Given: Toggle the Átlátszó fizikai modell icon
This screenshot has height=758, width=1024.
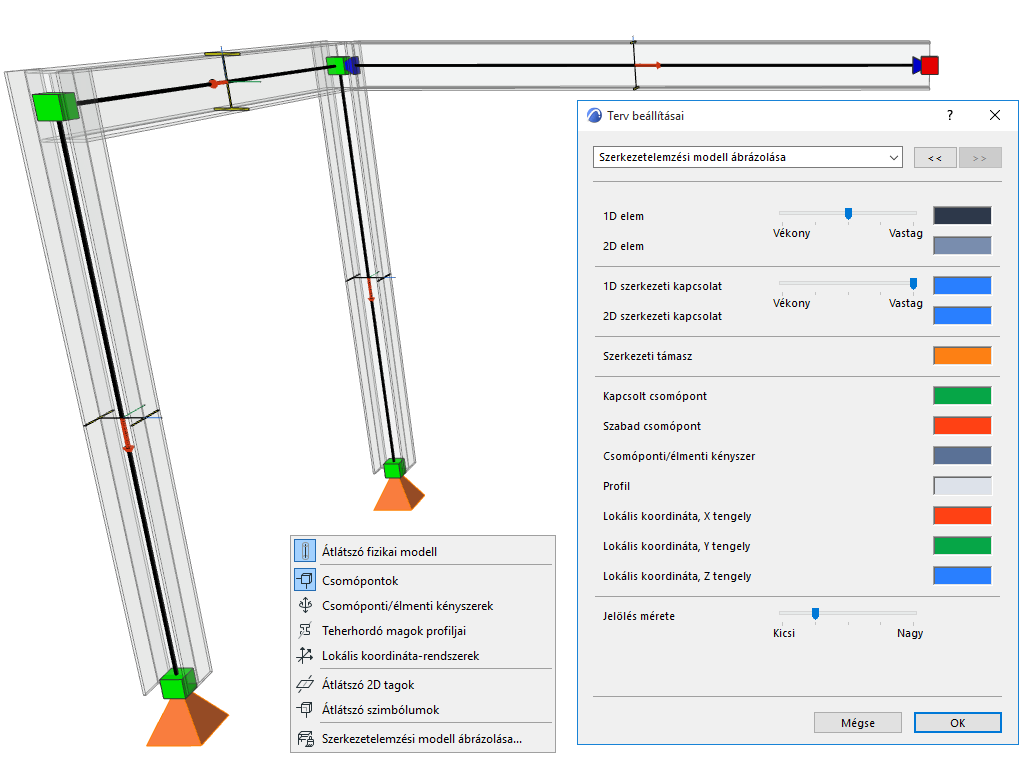Looking at the screenshot, I should 305,551.
